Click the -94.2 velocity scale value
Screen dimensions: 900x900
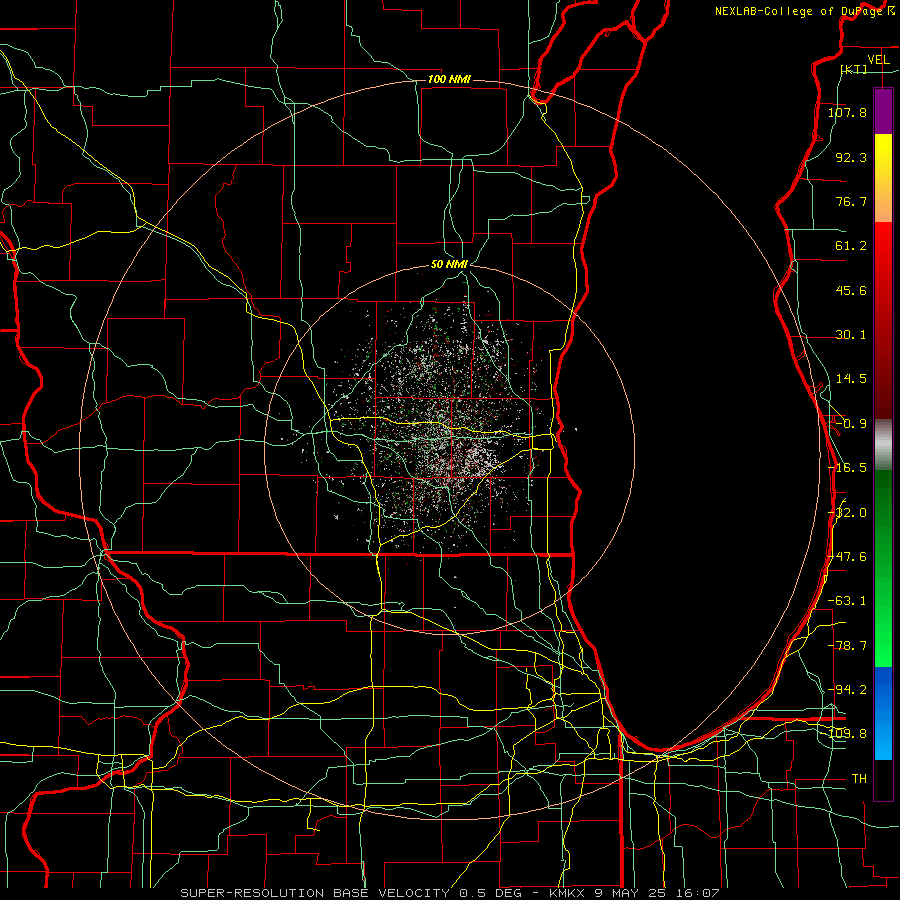pos(847,690)
